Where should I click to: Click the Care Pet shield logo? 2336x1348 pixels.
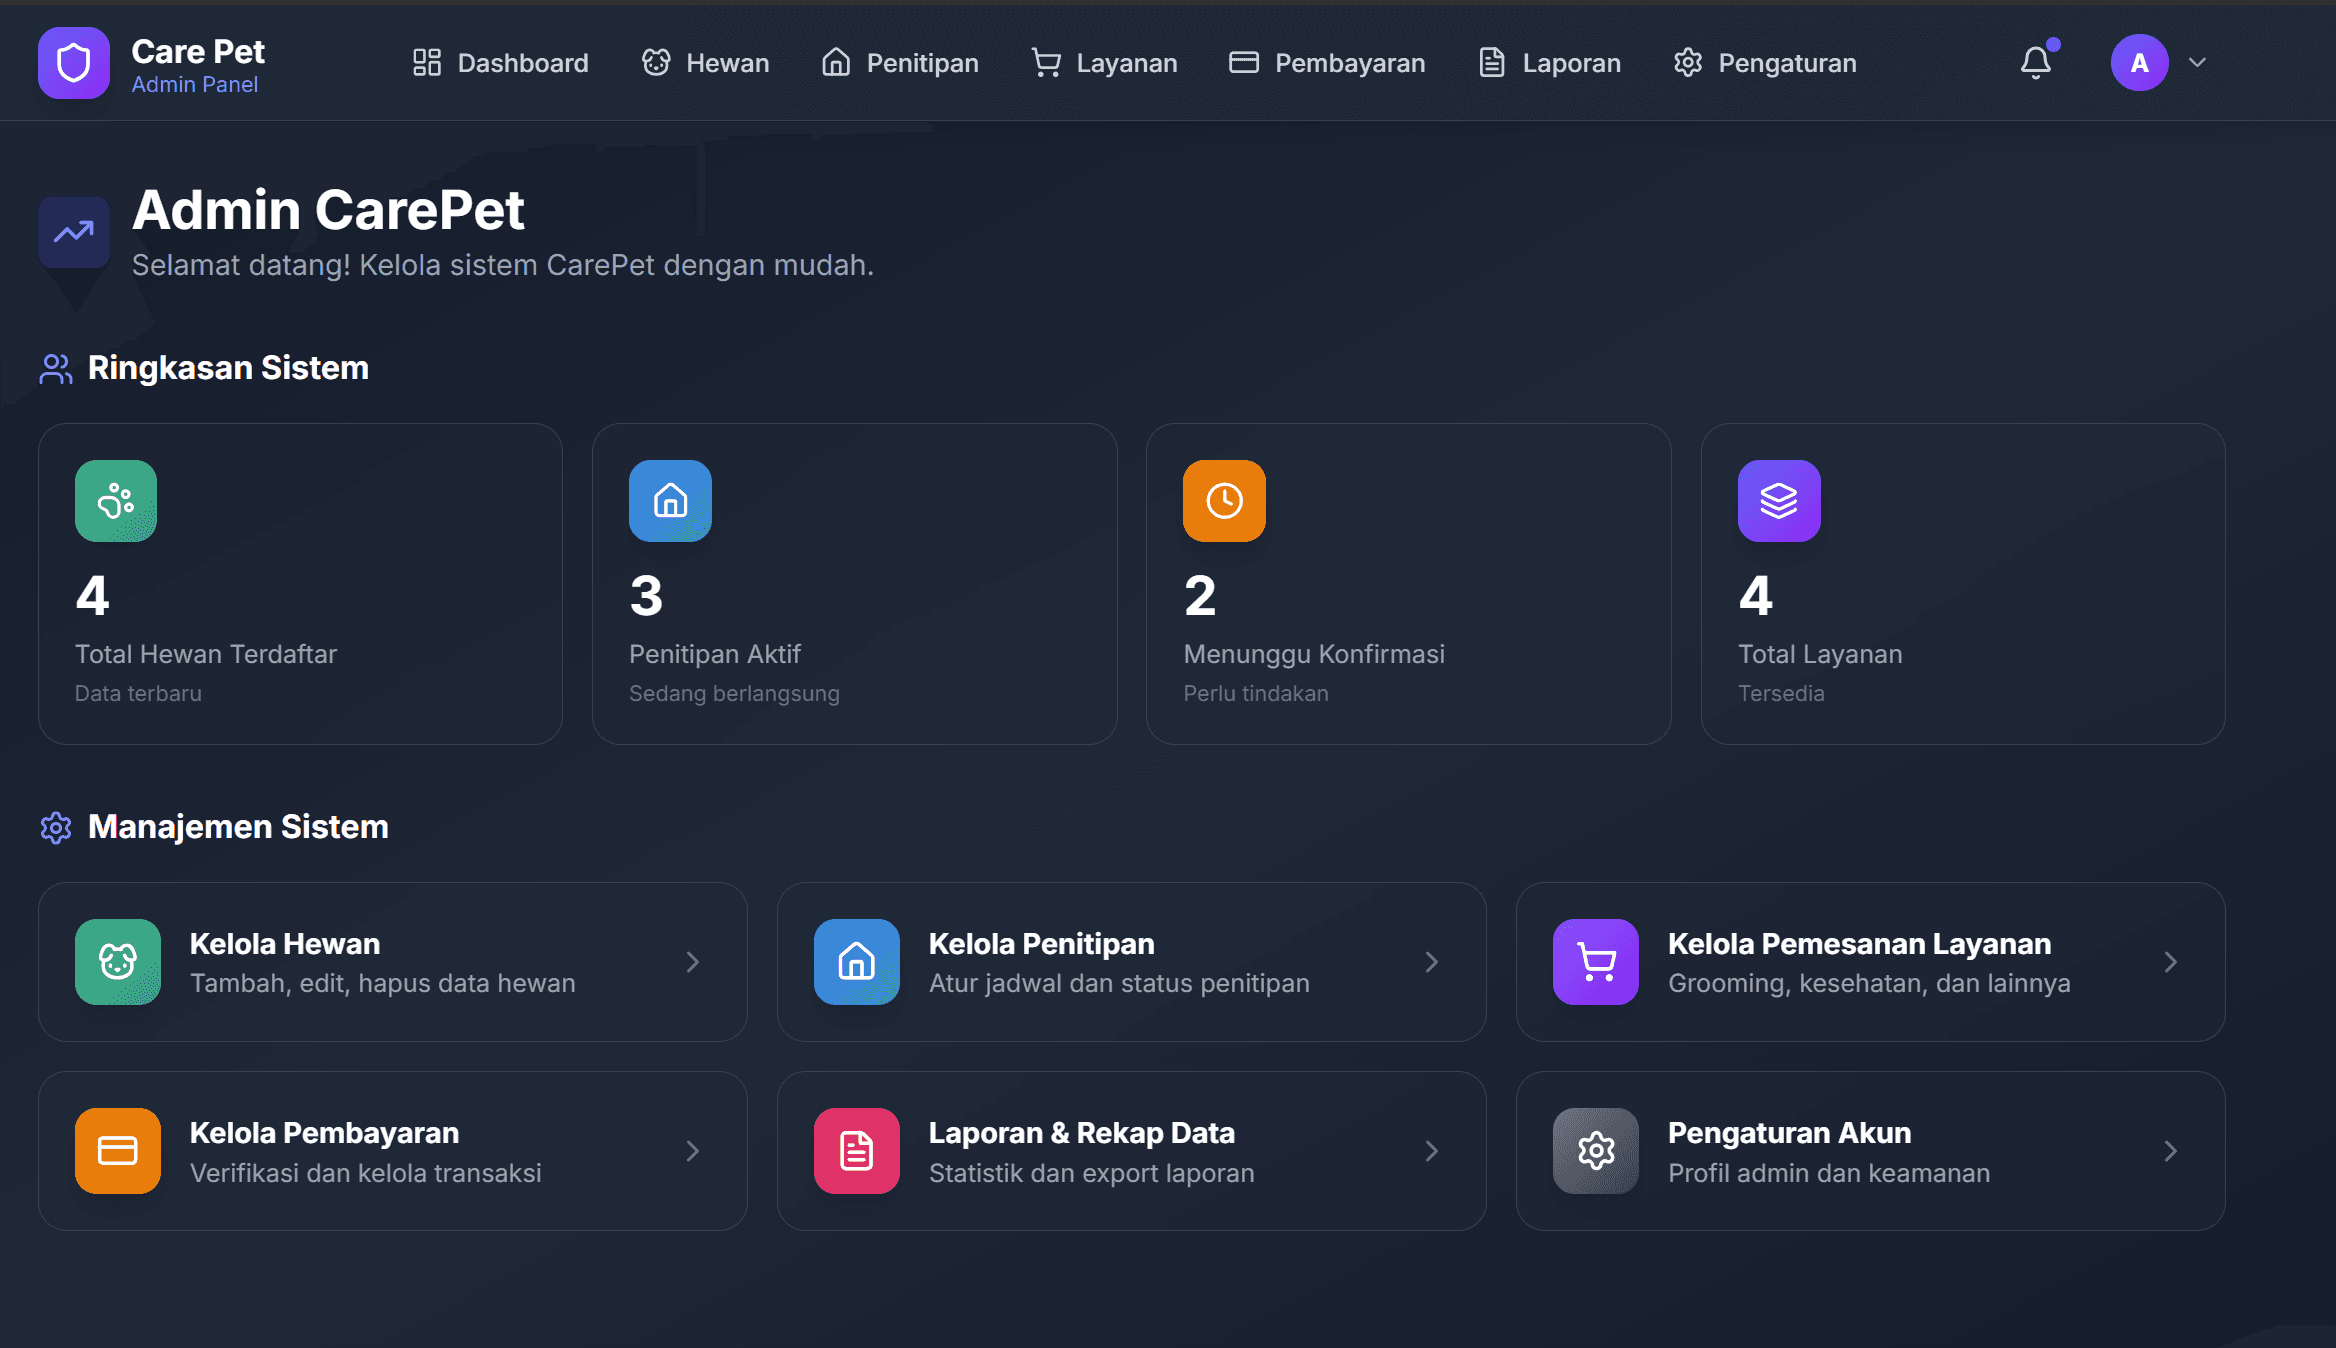coord(73,63)
